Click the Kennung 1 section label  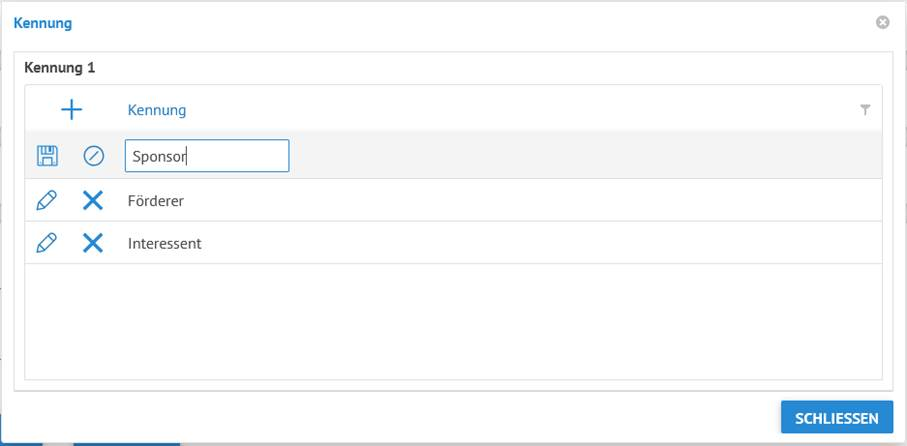tap(59, 68)
